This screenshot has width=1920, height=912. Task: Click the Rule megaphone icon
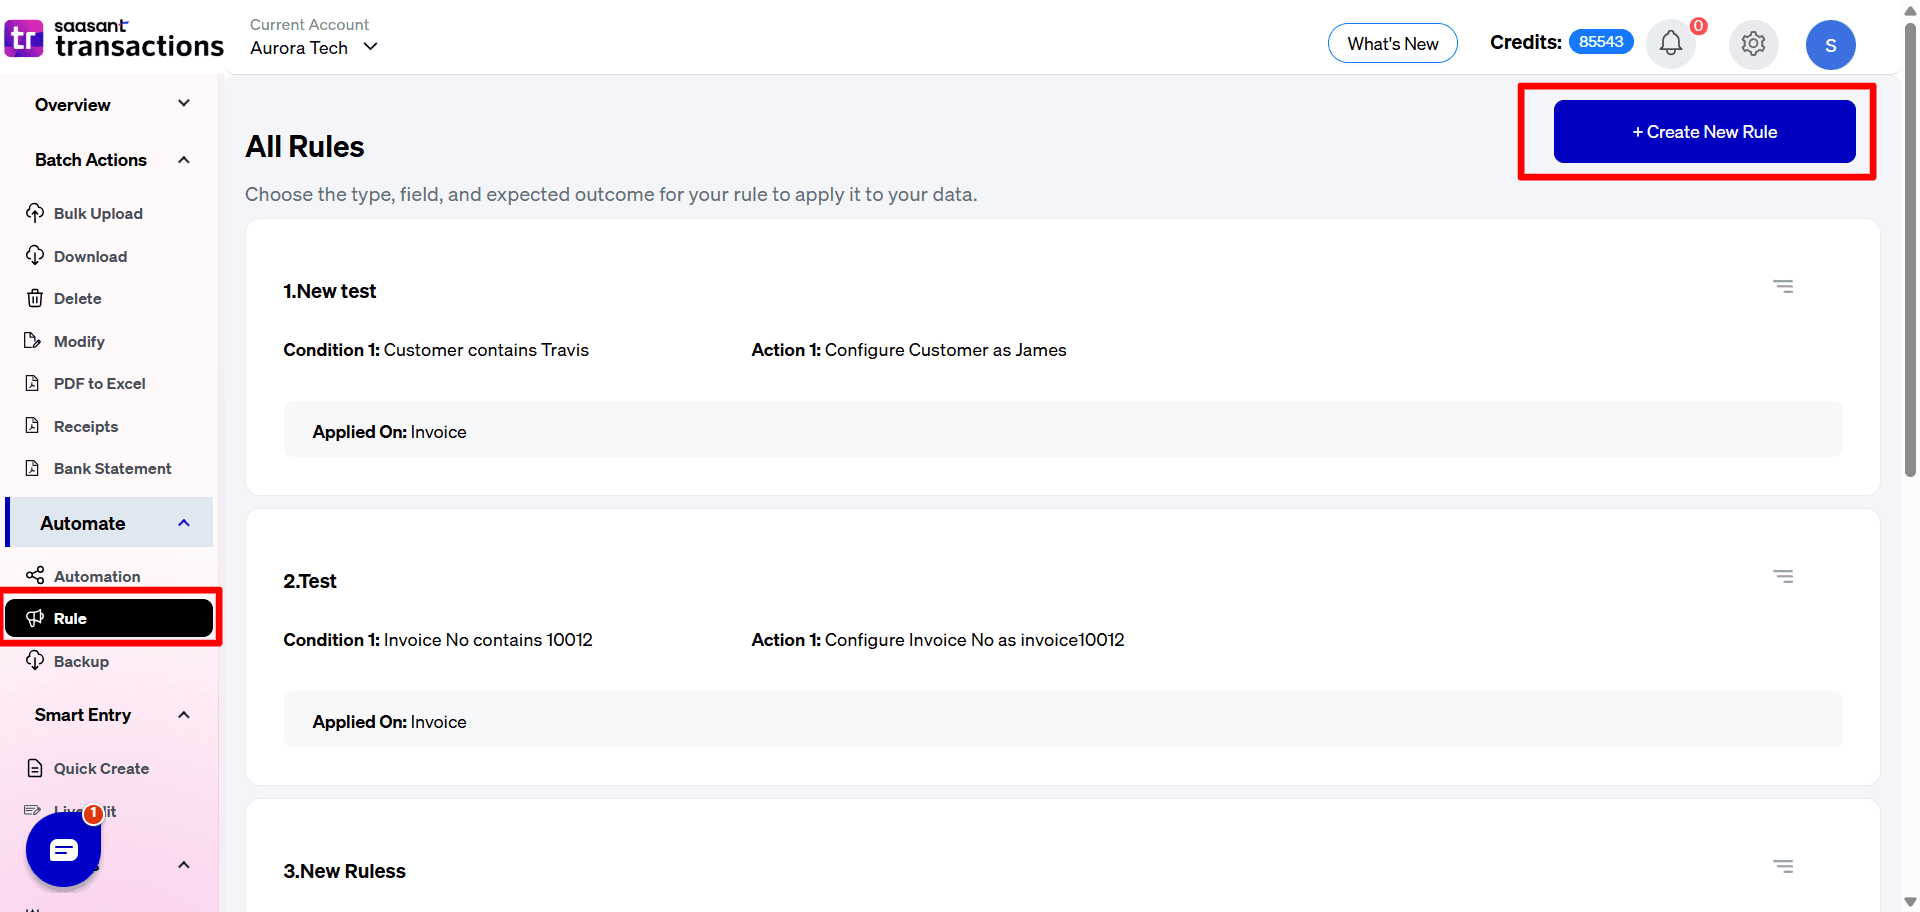pos(35,618)
